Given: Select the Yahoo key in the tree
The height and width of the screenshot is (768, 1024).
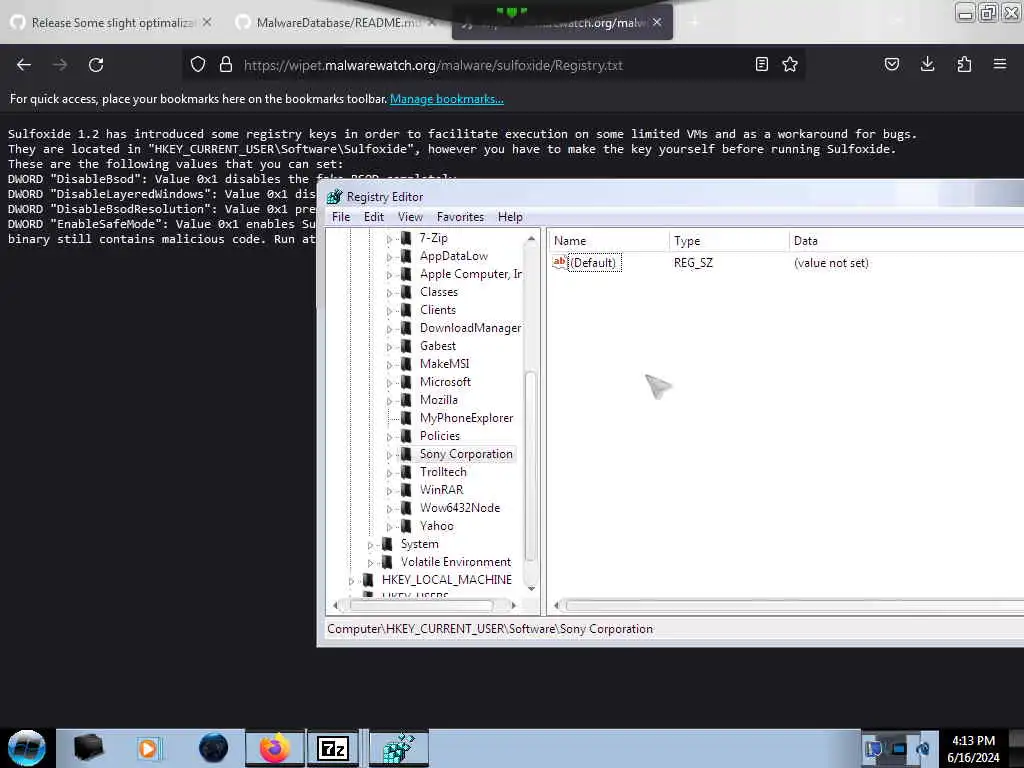Looking at the screenshot, I should click(x=437, y=526).
